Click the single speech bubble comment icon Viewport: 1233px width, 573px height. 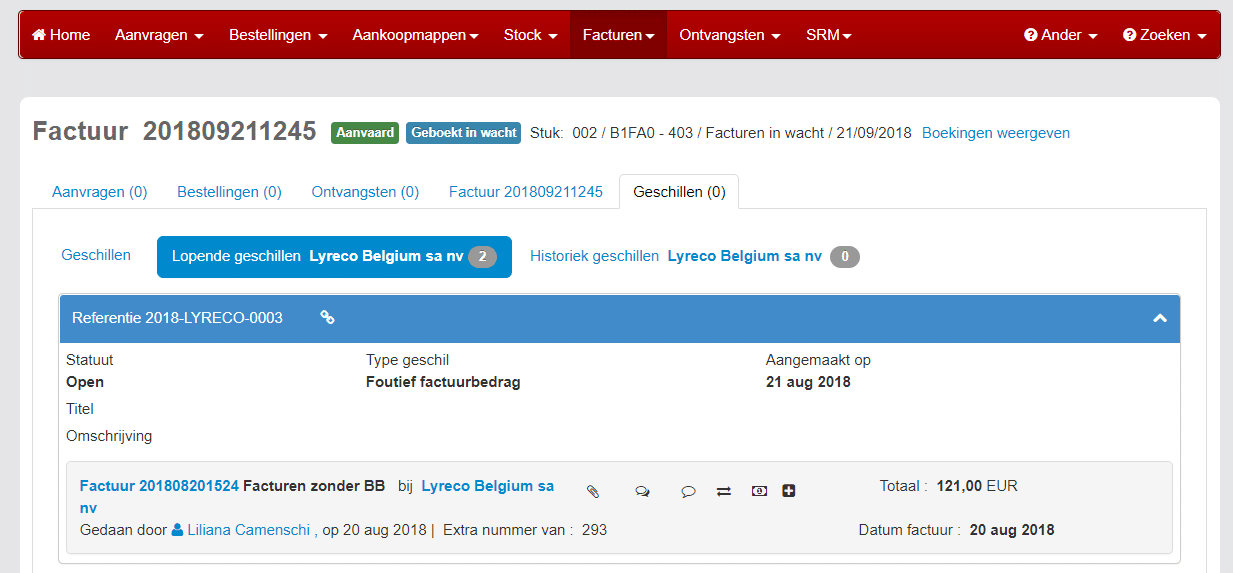click(x=688, y=491)
